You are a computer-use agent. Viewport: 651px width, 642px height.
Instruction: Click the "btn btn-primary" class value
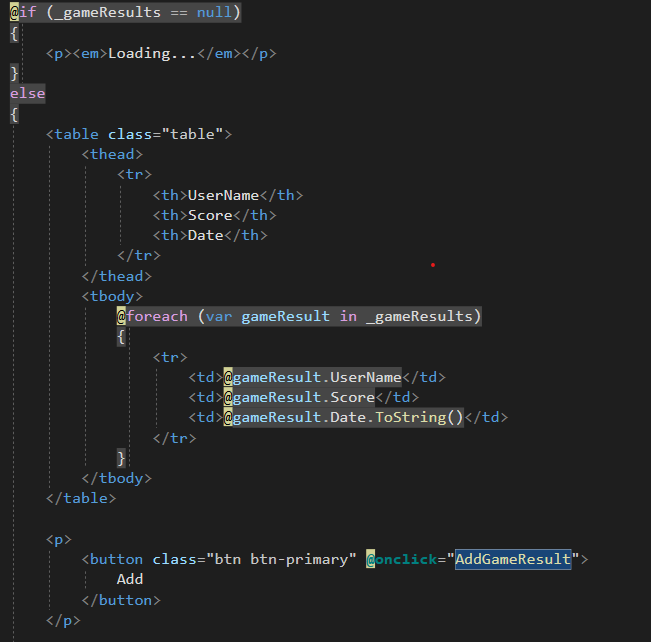(281, 559)
